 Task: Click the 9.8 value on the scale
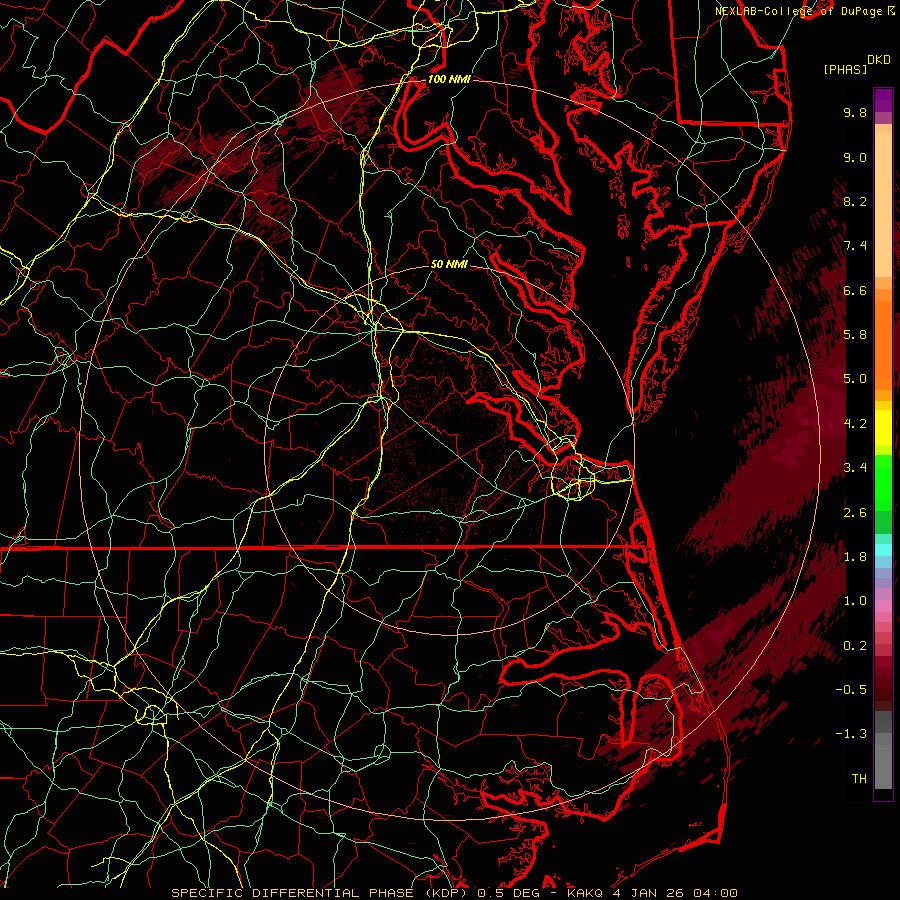click(x=855, y=113)
